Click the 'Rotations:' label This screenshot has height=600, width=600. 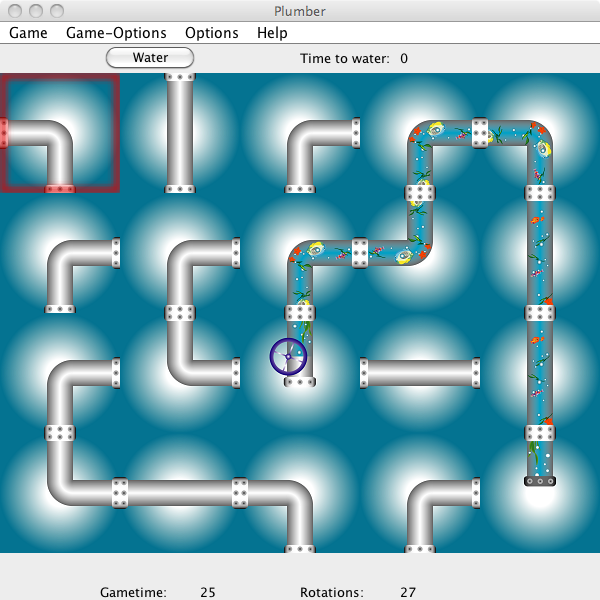332,592
